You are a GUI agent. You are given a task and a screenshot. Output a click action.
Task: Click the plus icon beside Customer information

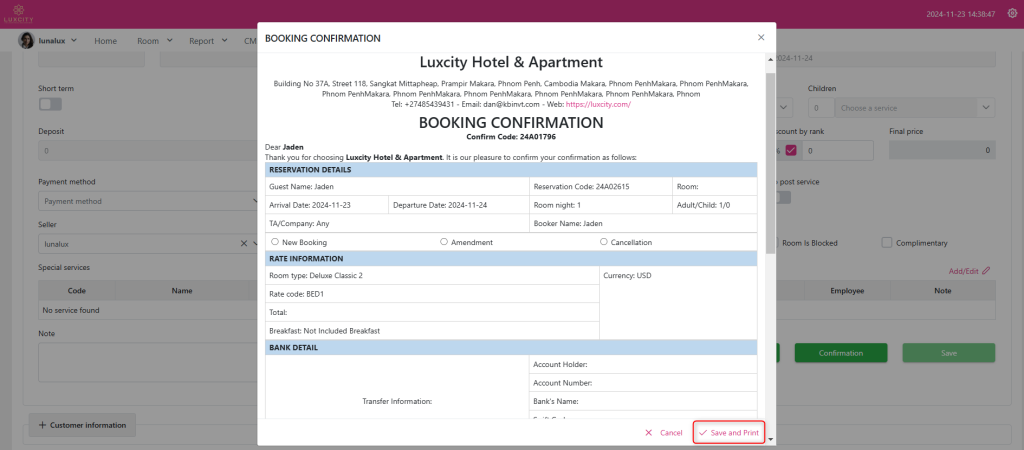pos(42,425)
